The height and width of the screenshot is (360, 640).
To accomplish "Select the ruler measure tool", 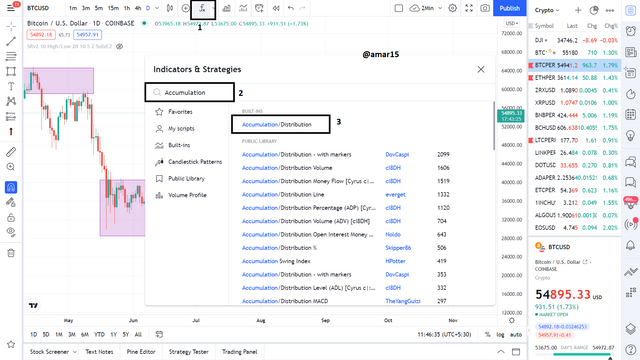I will [11, 152].
